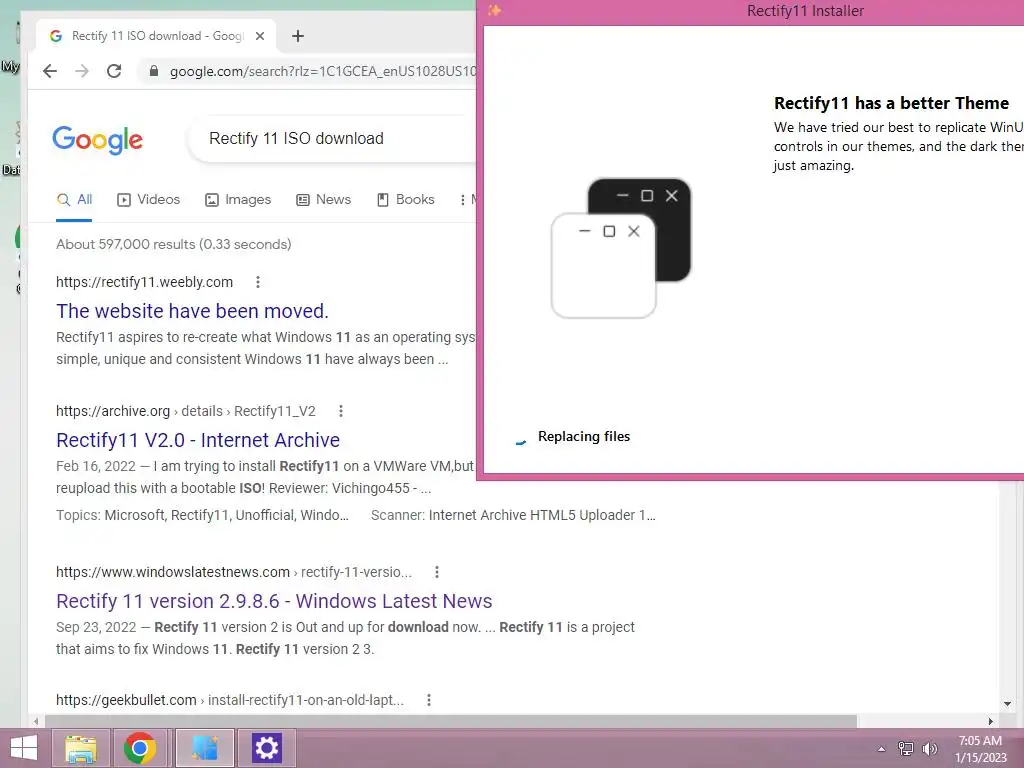The image size is (1024, 768).
Task: Click Chrome's forward navigation arrow
Action: coord(82,71)
